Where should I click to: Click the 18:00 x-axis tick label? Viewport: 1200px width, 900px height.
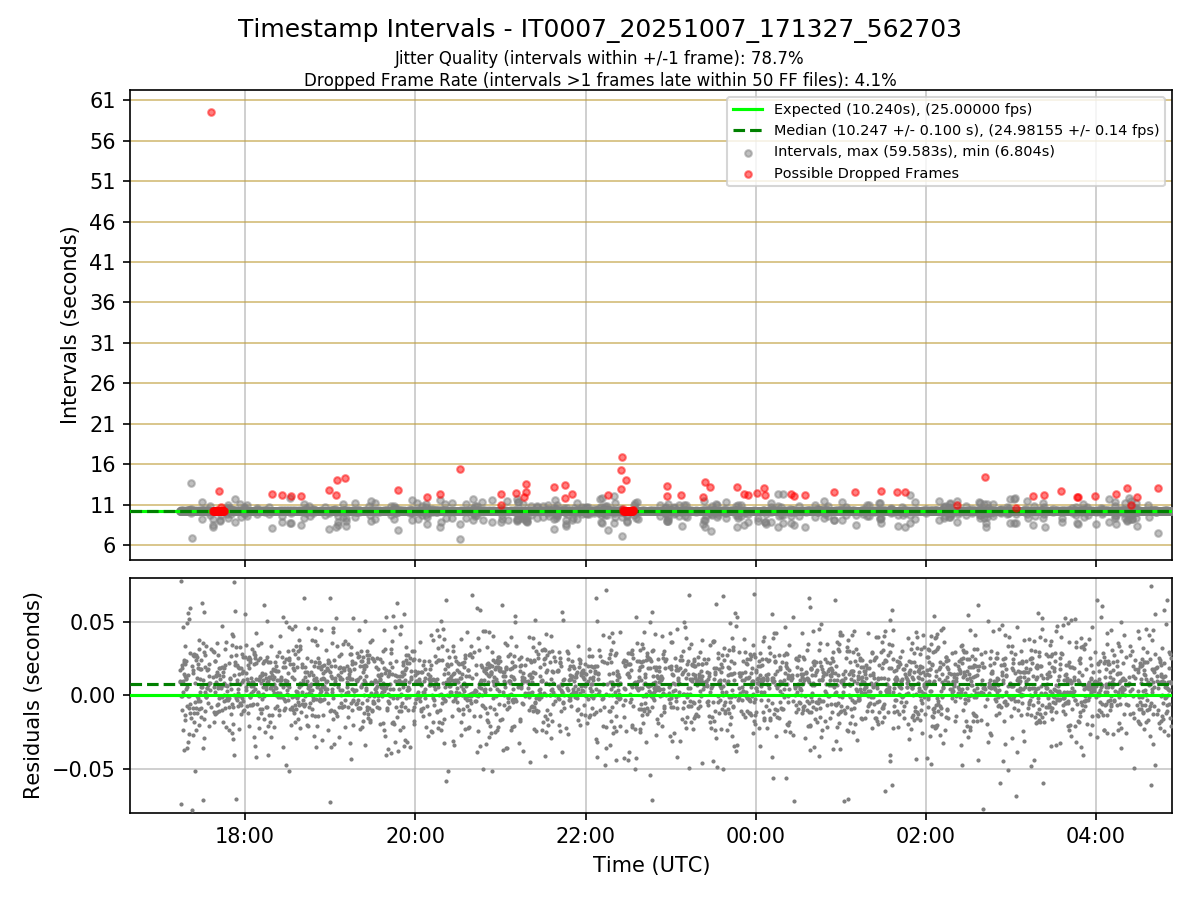[245, 835]
